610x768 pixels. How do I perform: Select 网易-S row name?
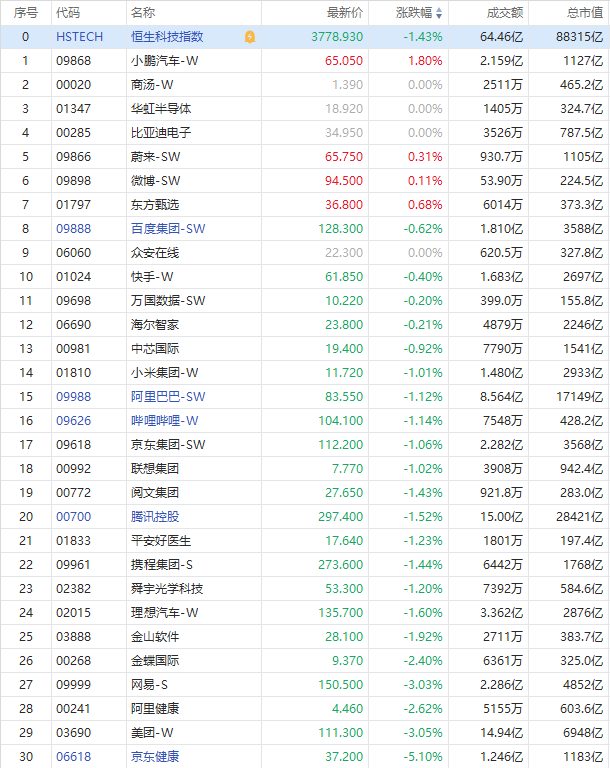tap(149, 685)
